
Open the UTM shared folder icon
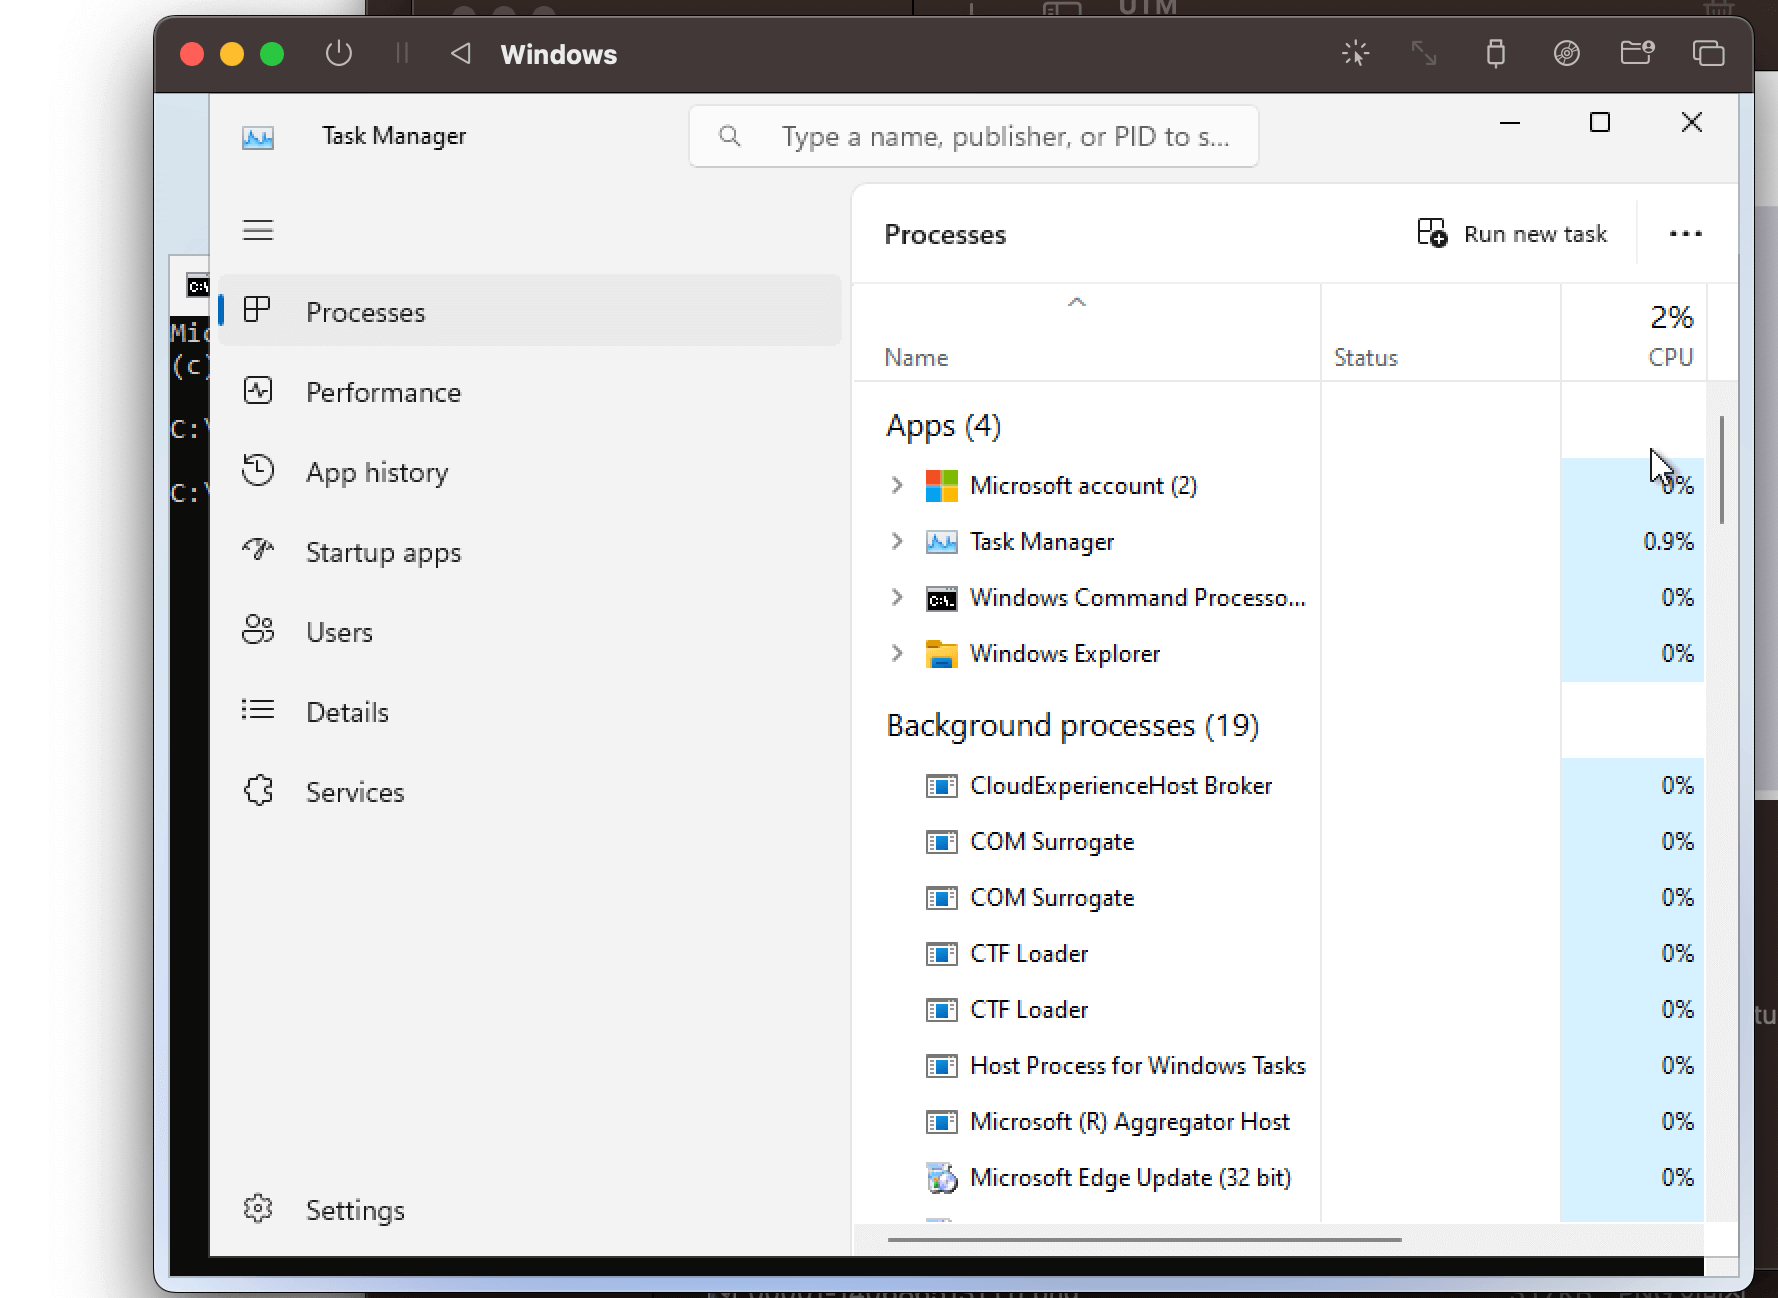click(x=1637, y=53)
